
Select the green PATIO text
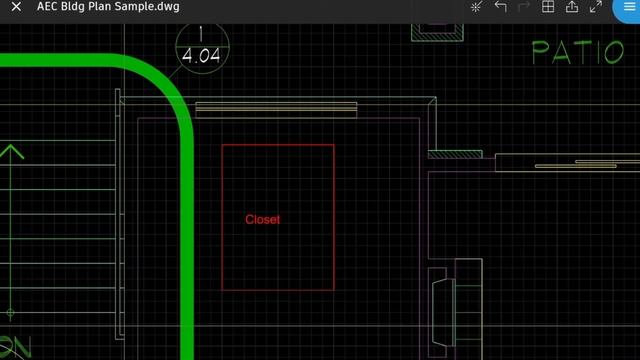coord(578,52)
